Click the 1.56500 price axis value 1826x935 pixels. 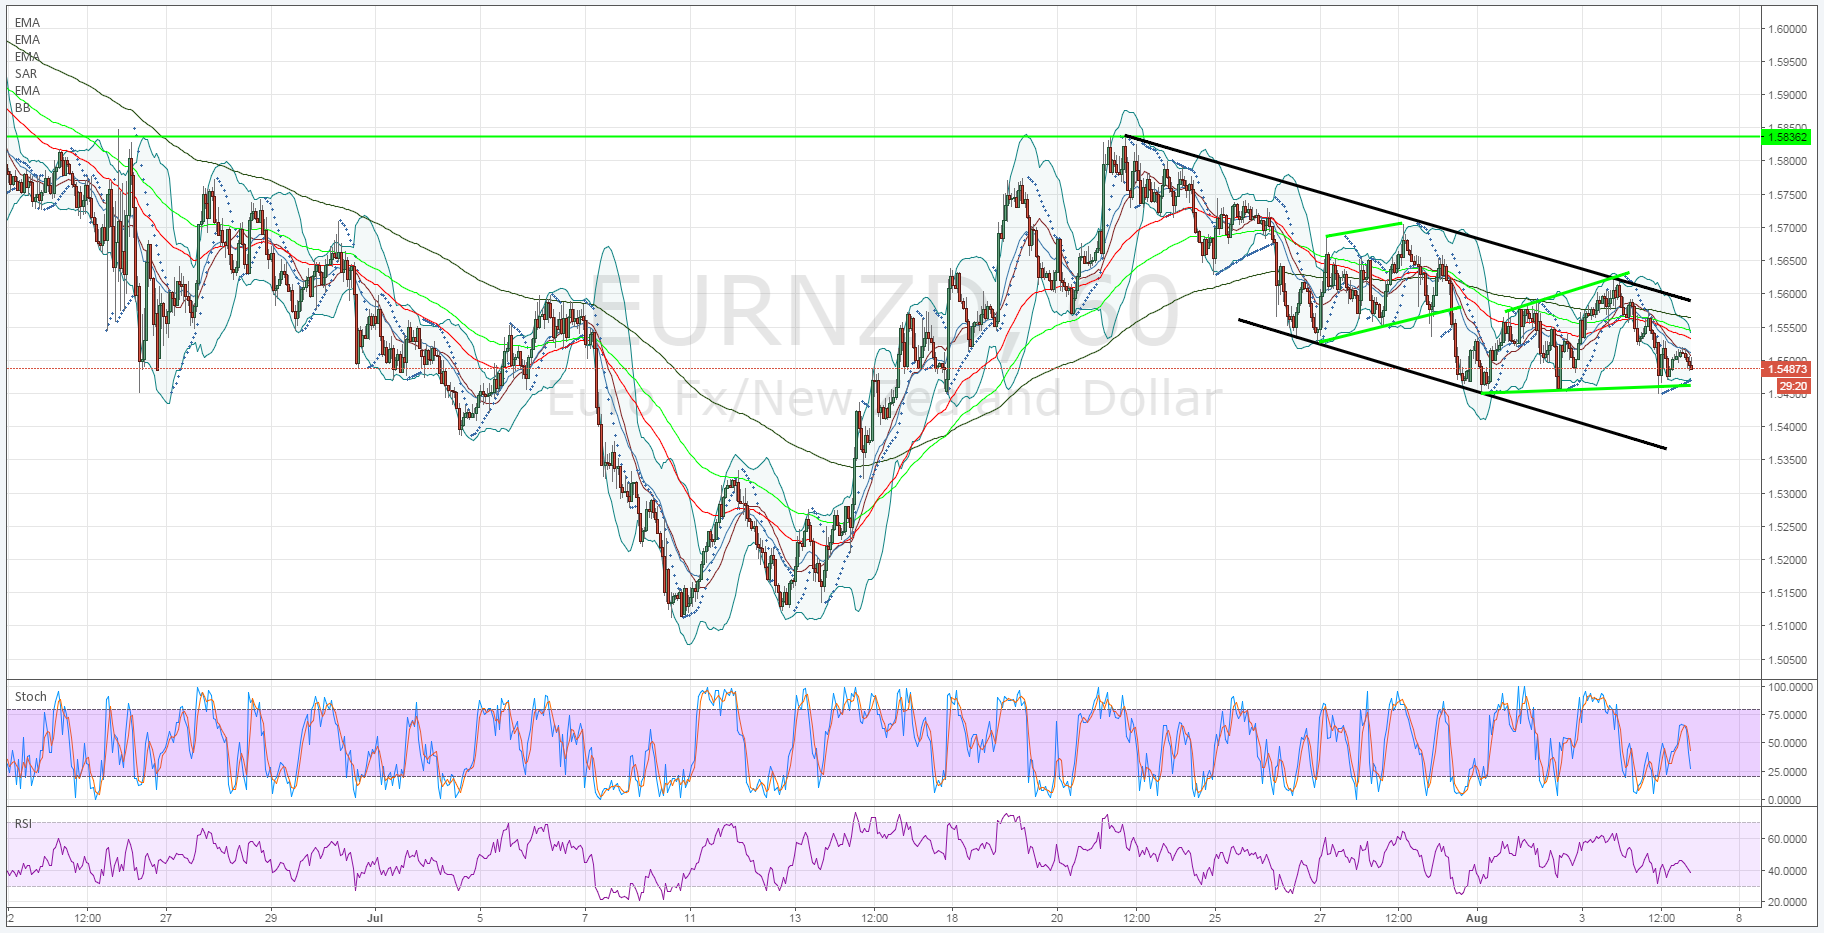(1788, 261)
